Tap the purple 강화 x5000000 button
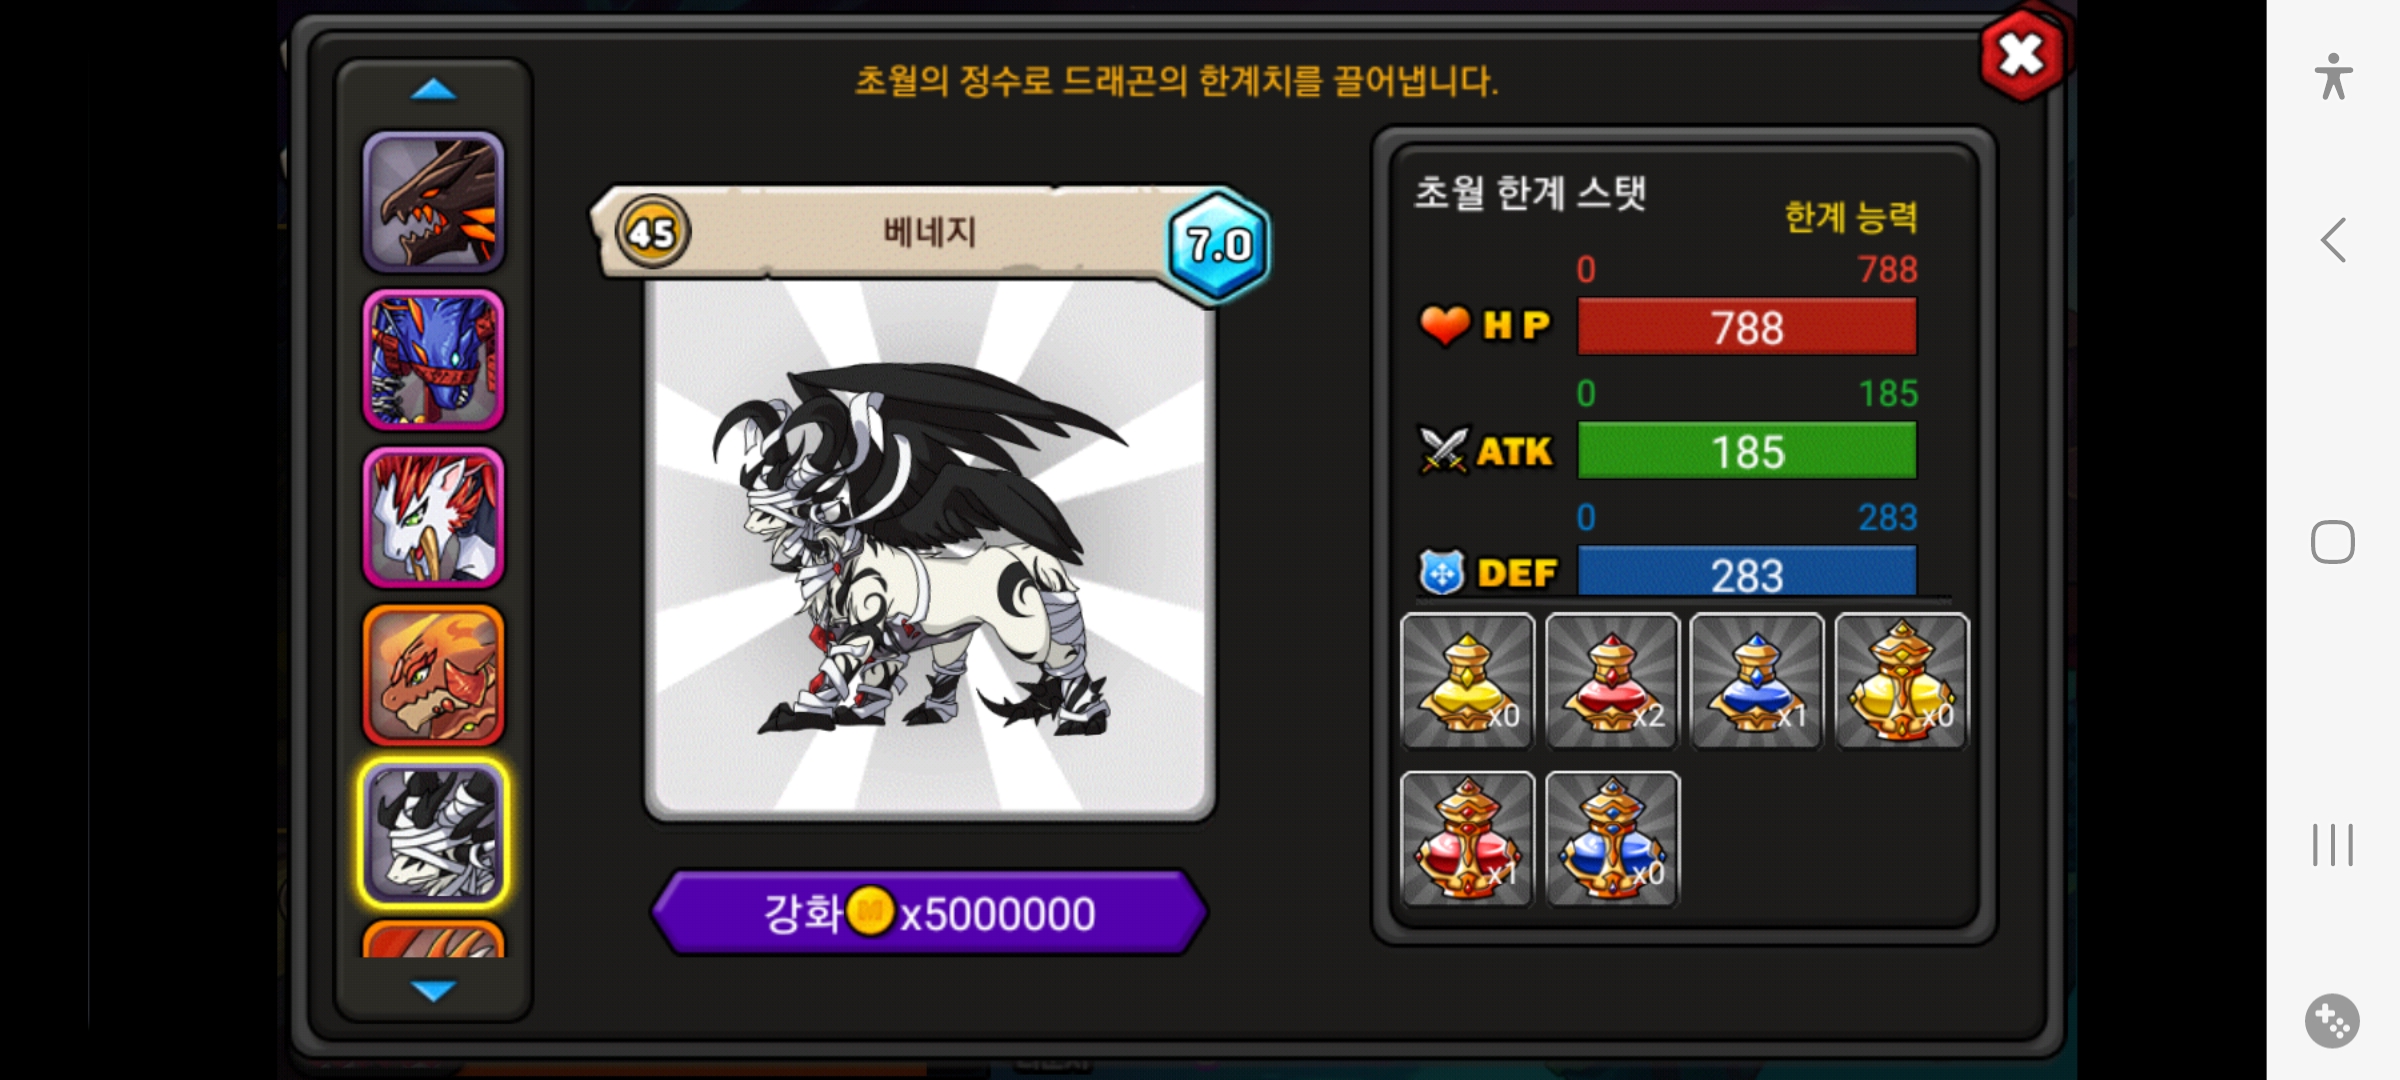Image resolution: width=2400 pixels, height=1080 pixels. tap(929, 913)
